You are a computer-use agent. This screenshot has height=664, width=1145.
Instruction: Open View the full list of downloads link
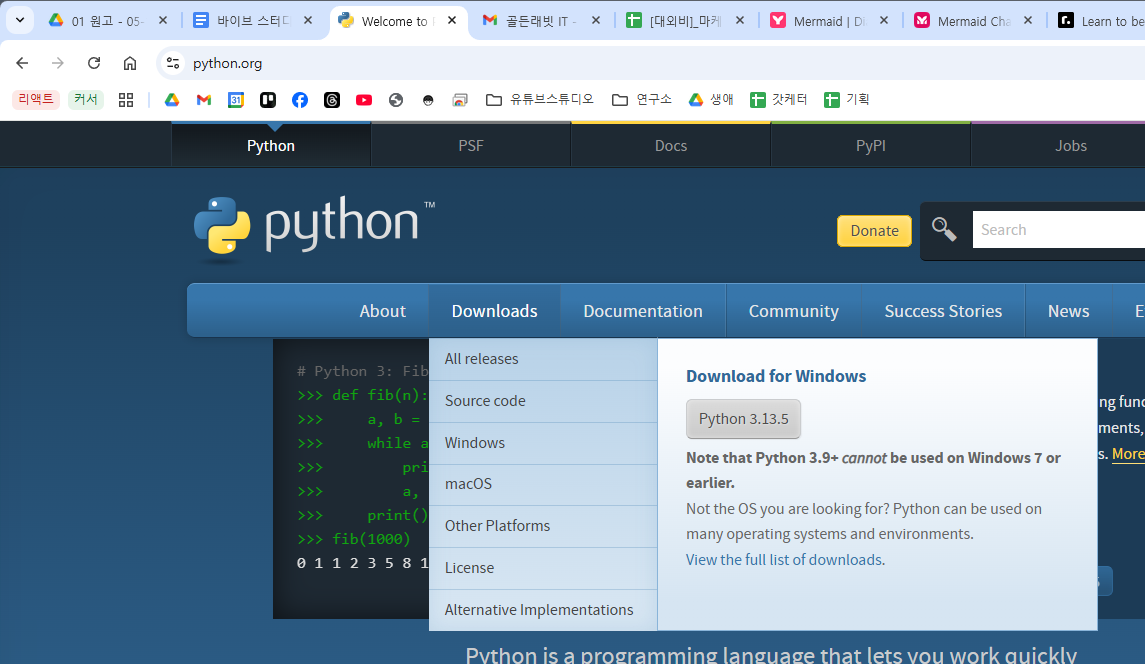point(785,560)
